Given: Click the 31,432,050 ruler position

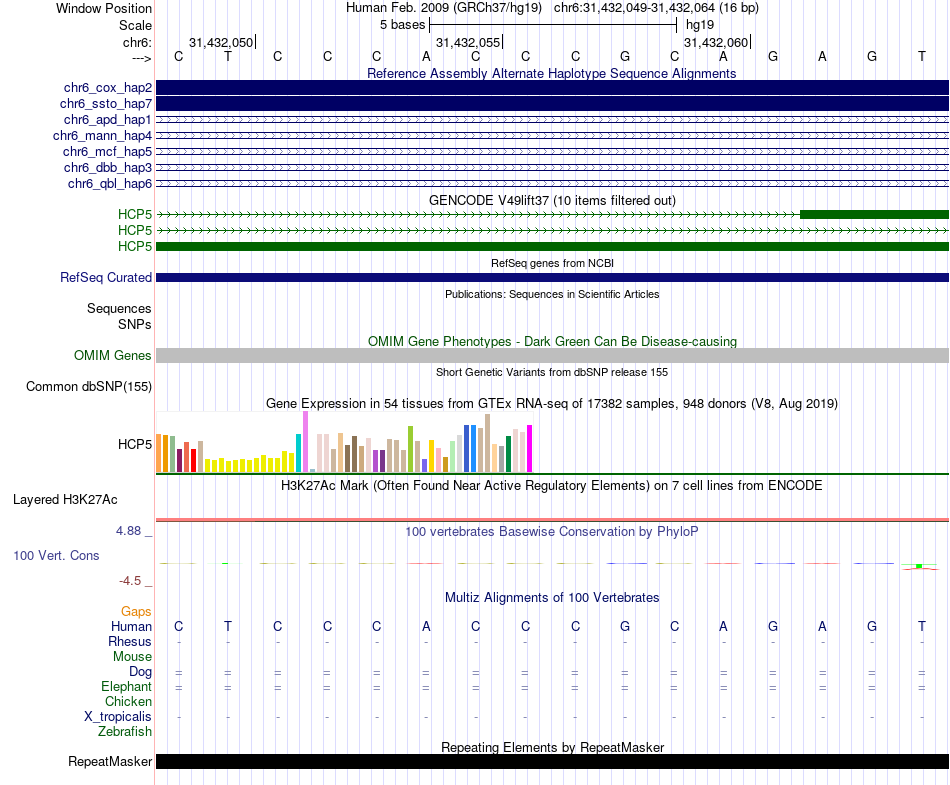Looking at the screenshot, I should 221,42.
